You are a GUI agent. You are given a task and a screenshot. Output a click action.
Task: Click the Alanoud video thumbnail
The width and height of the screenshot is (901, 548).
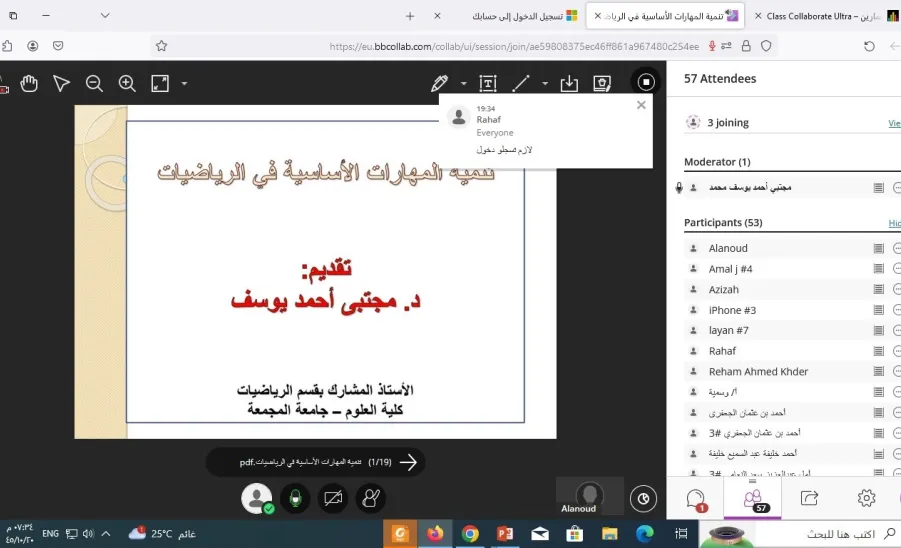point(590,496)
